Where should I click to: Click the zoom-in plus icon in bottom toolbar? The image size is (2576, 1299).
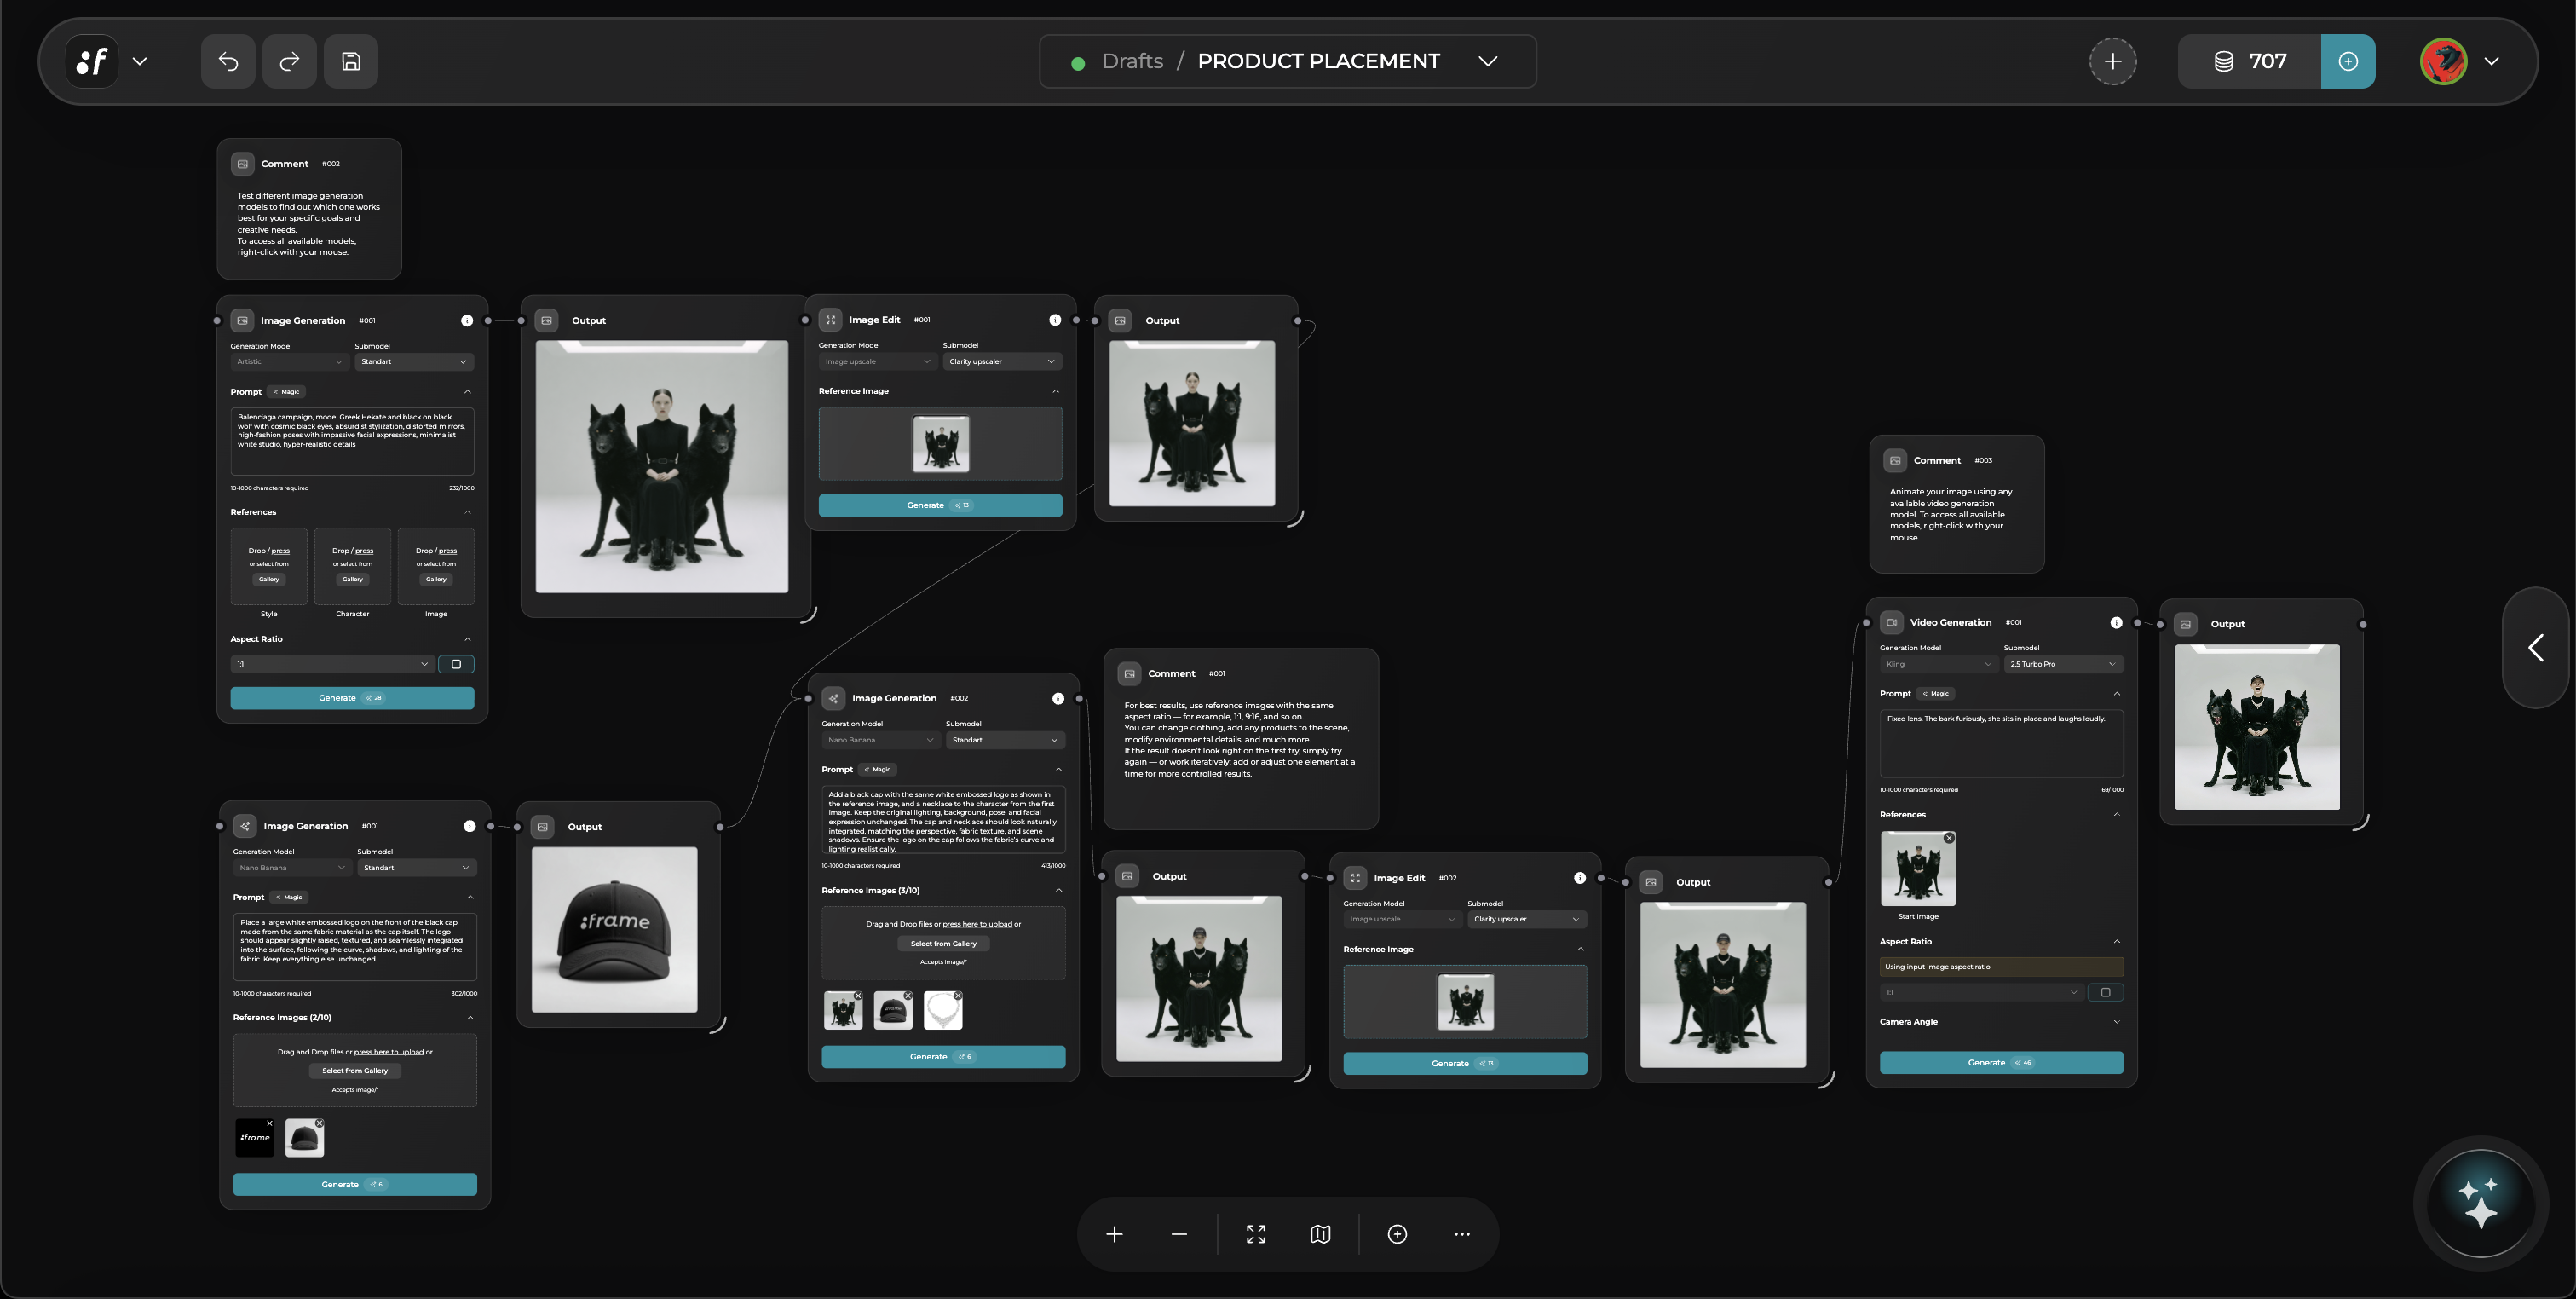(1114, 1233)
